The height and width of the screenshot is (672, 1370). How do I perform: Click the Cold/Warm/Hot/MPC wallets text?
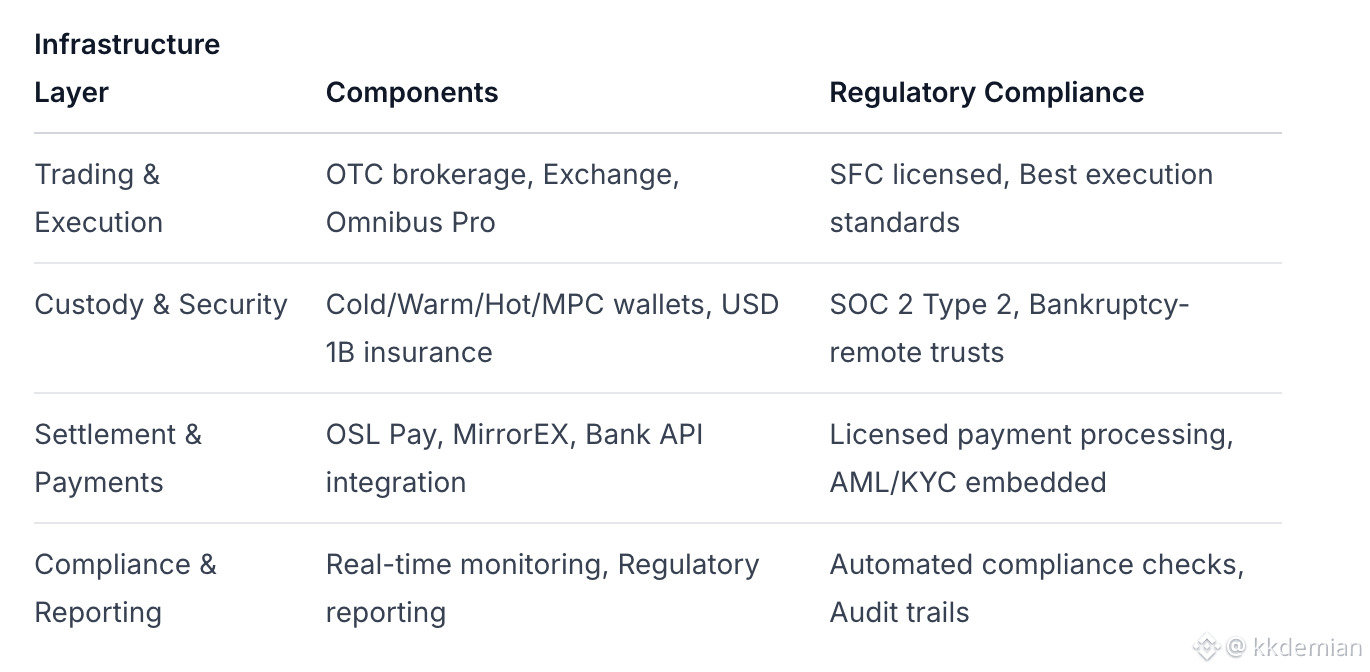[x=516, y=305]
